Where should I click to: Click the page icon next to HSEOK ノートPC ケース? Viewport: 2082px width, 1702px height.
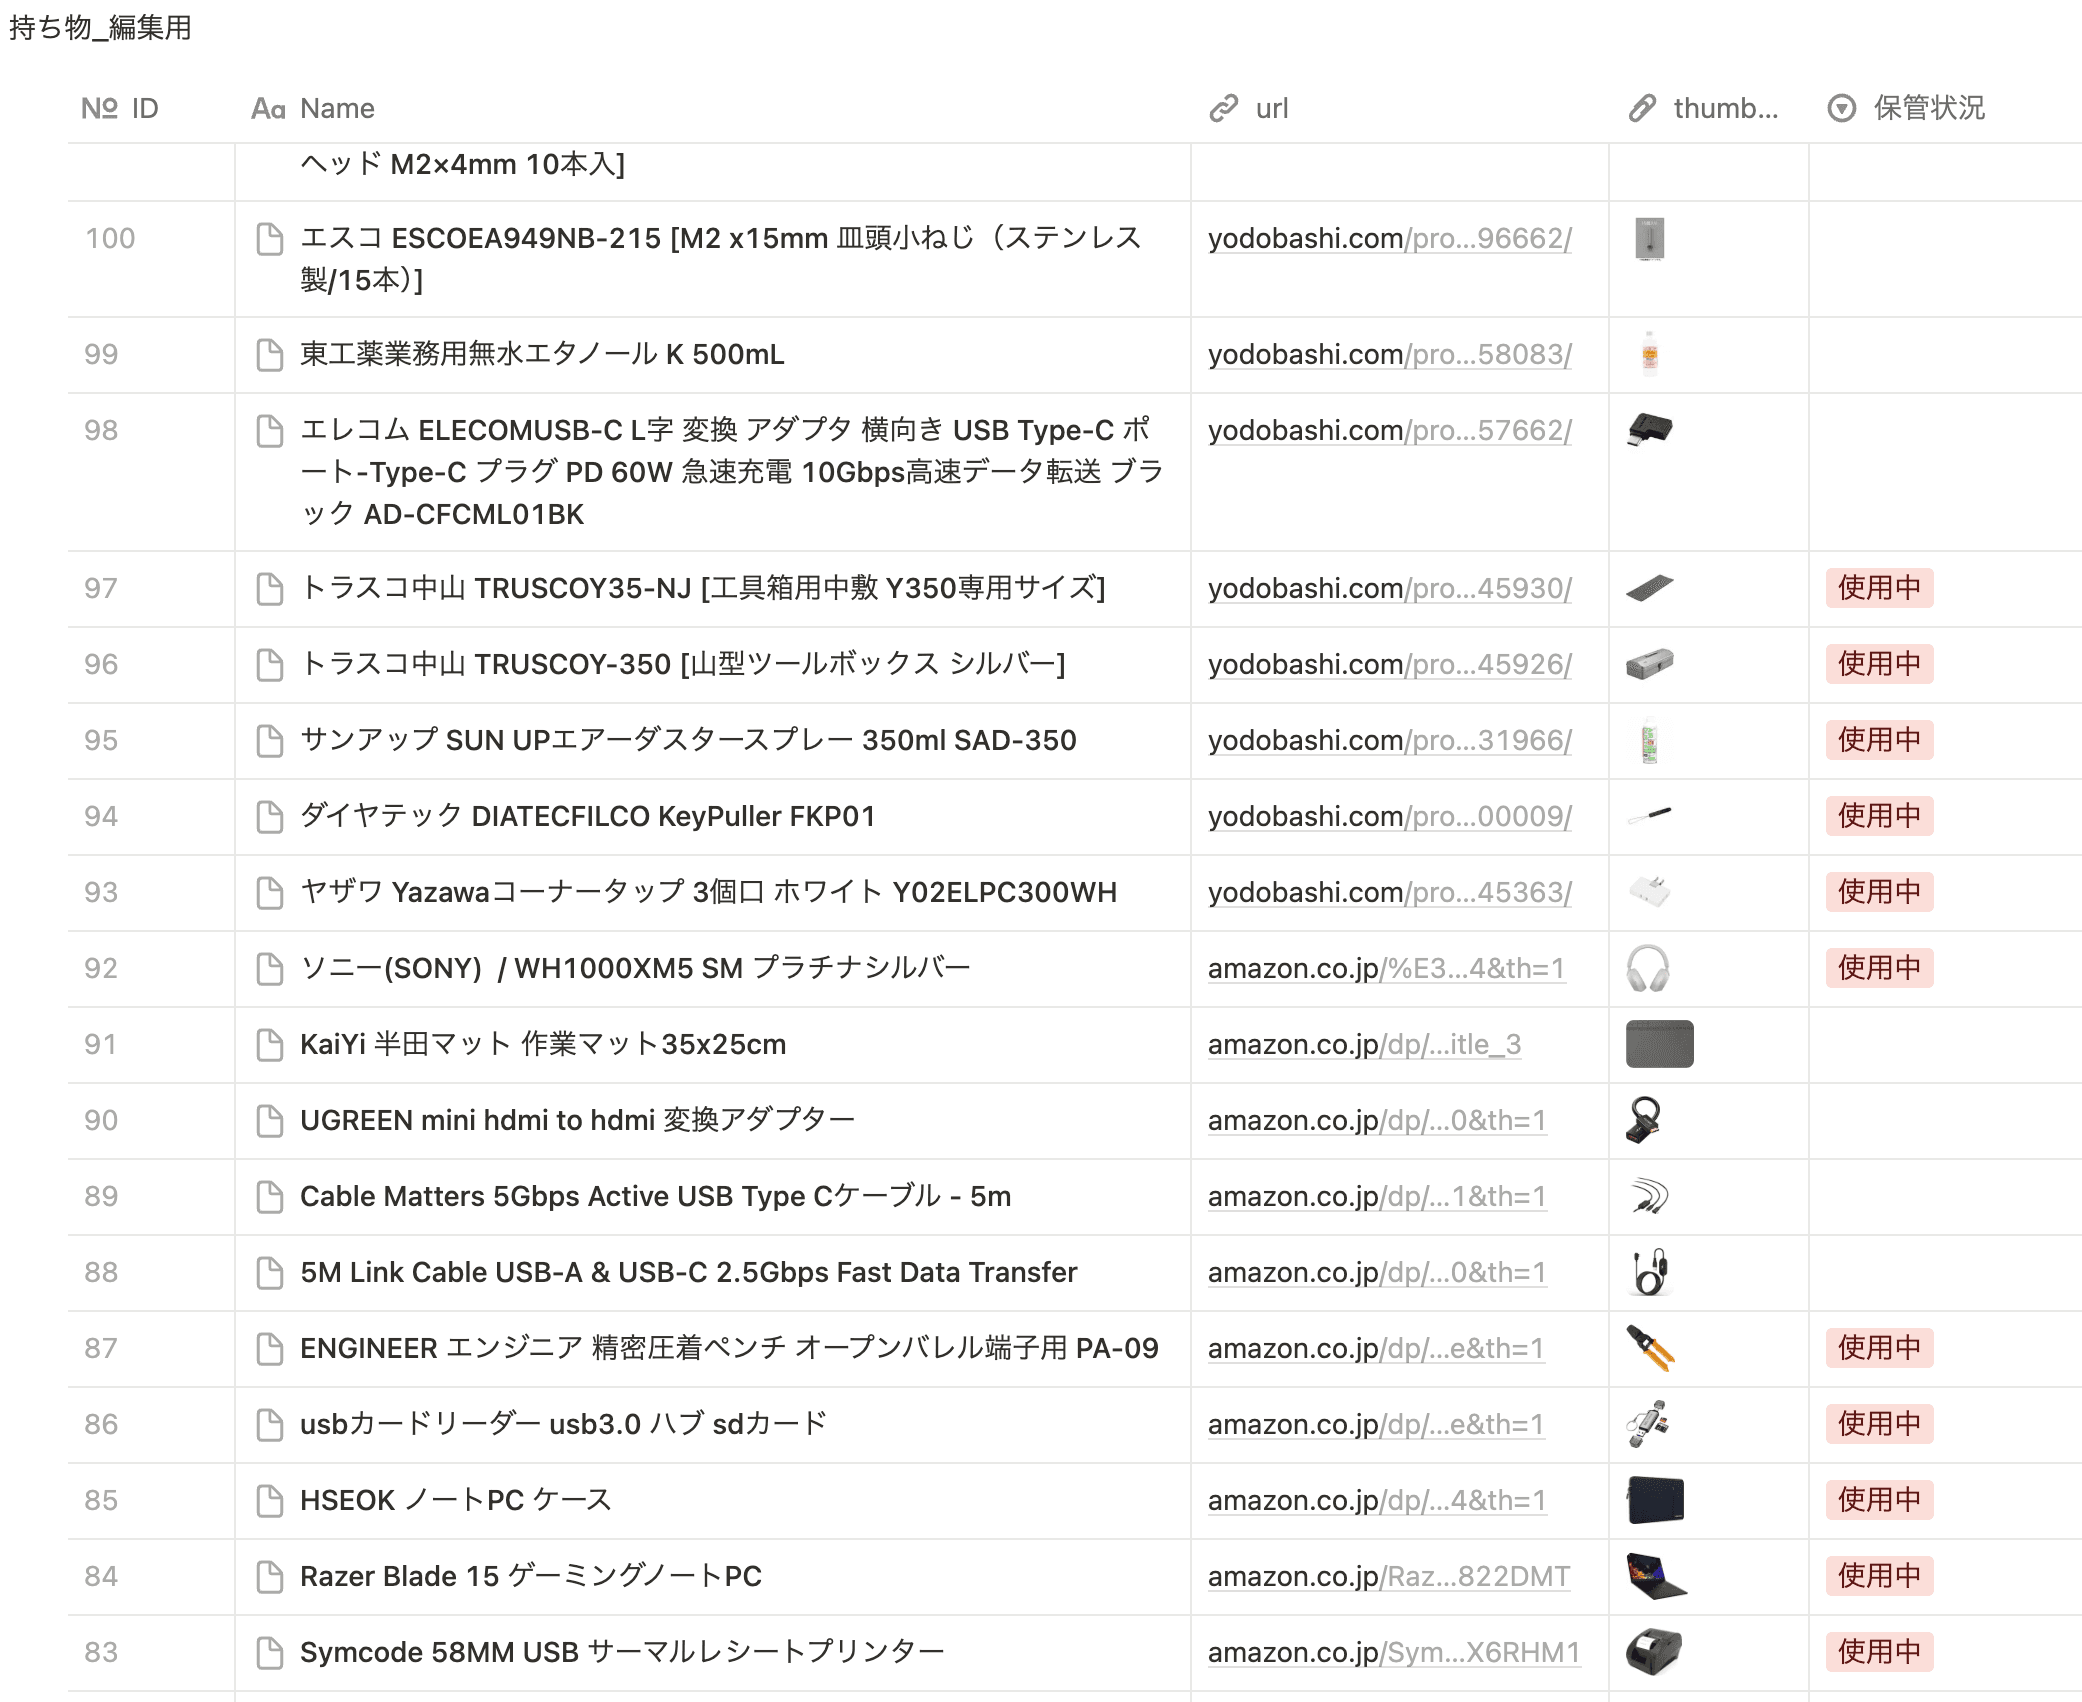pyautogui.click(x=268, y=1500)
